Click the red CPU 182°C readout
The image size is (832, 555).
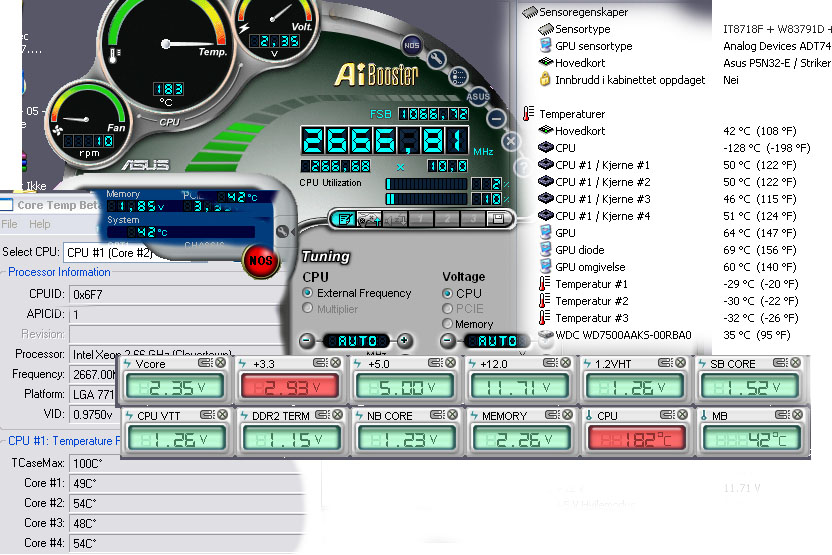636,439
